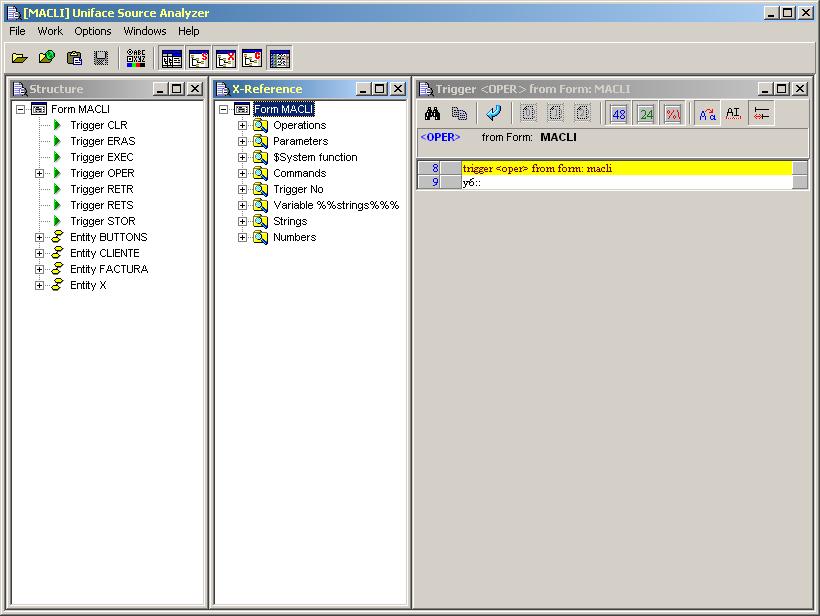Select Commands in the X-Reference tree

pyautogui.click(x=300, y=173)
